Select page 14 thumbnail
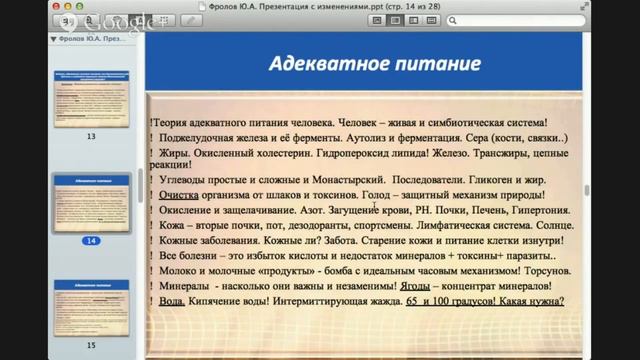Viewport: 640px width, 360px height. coord(91,203)
